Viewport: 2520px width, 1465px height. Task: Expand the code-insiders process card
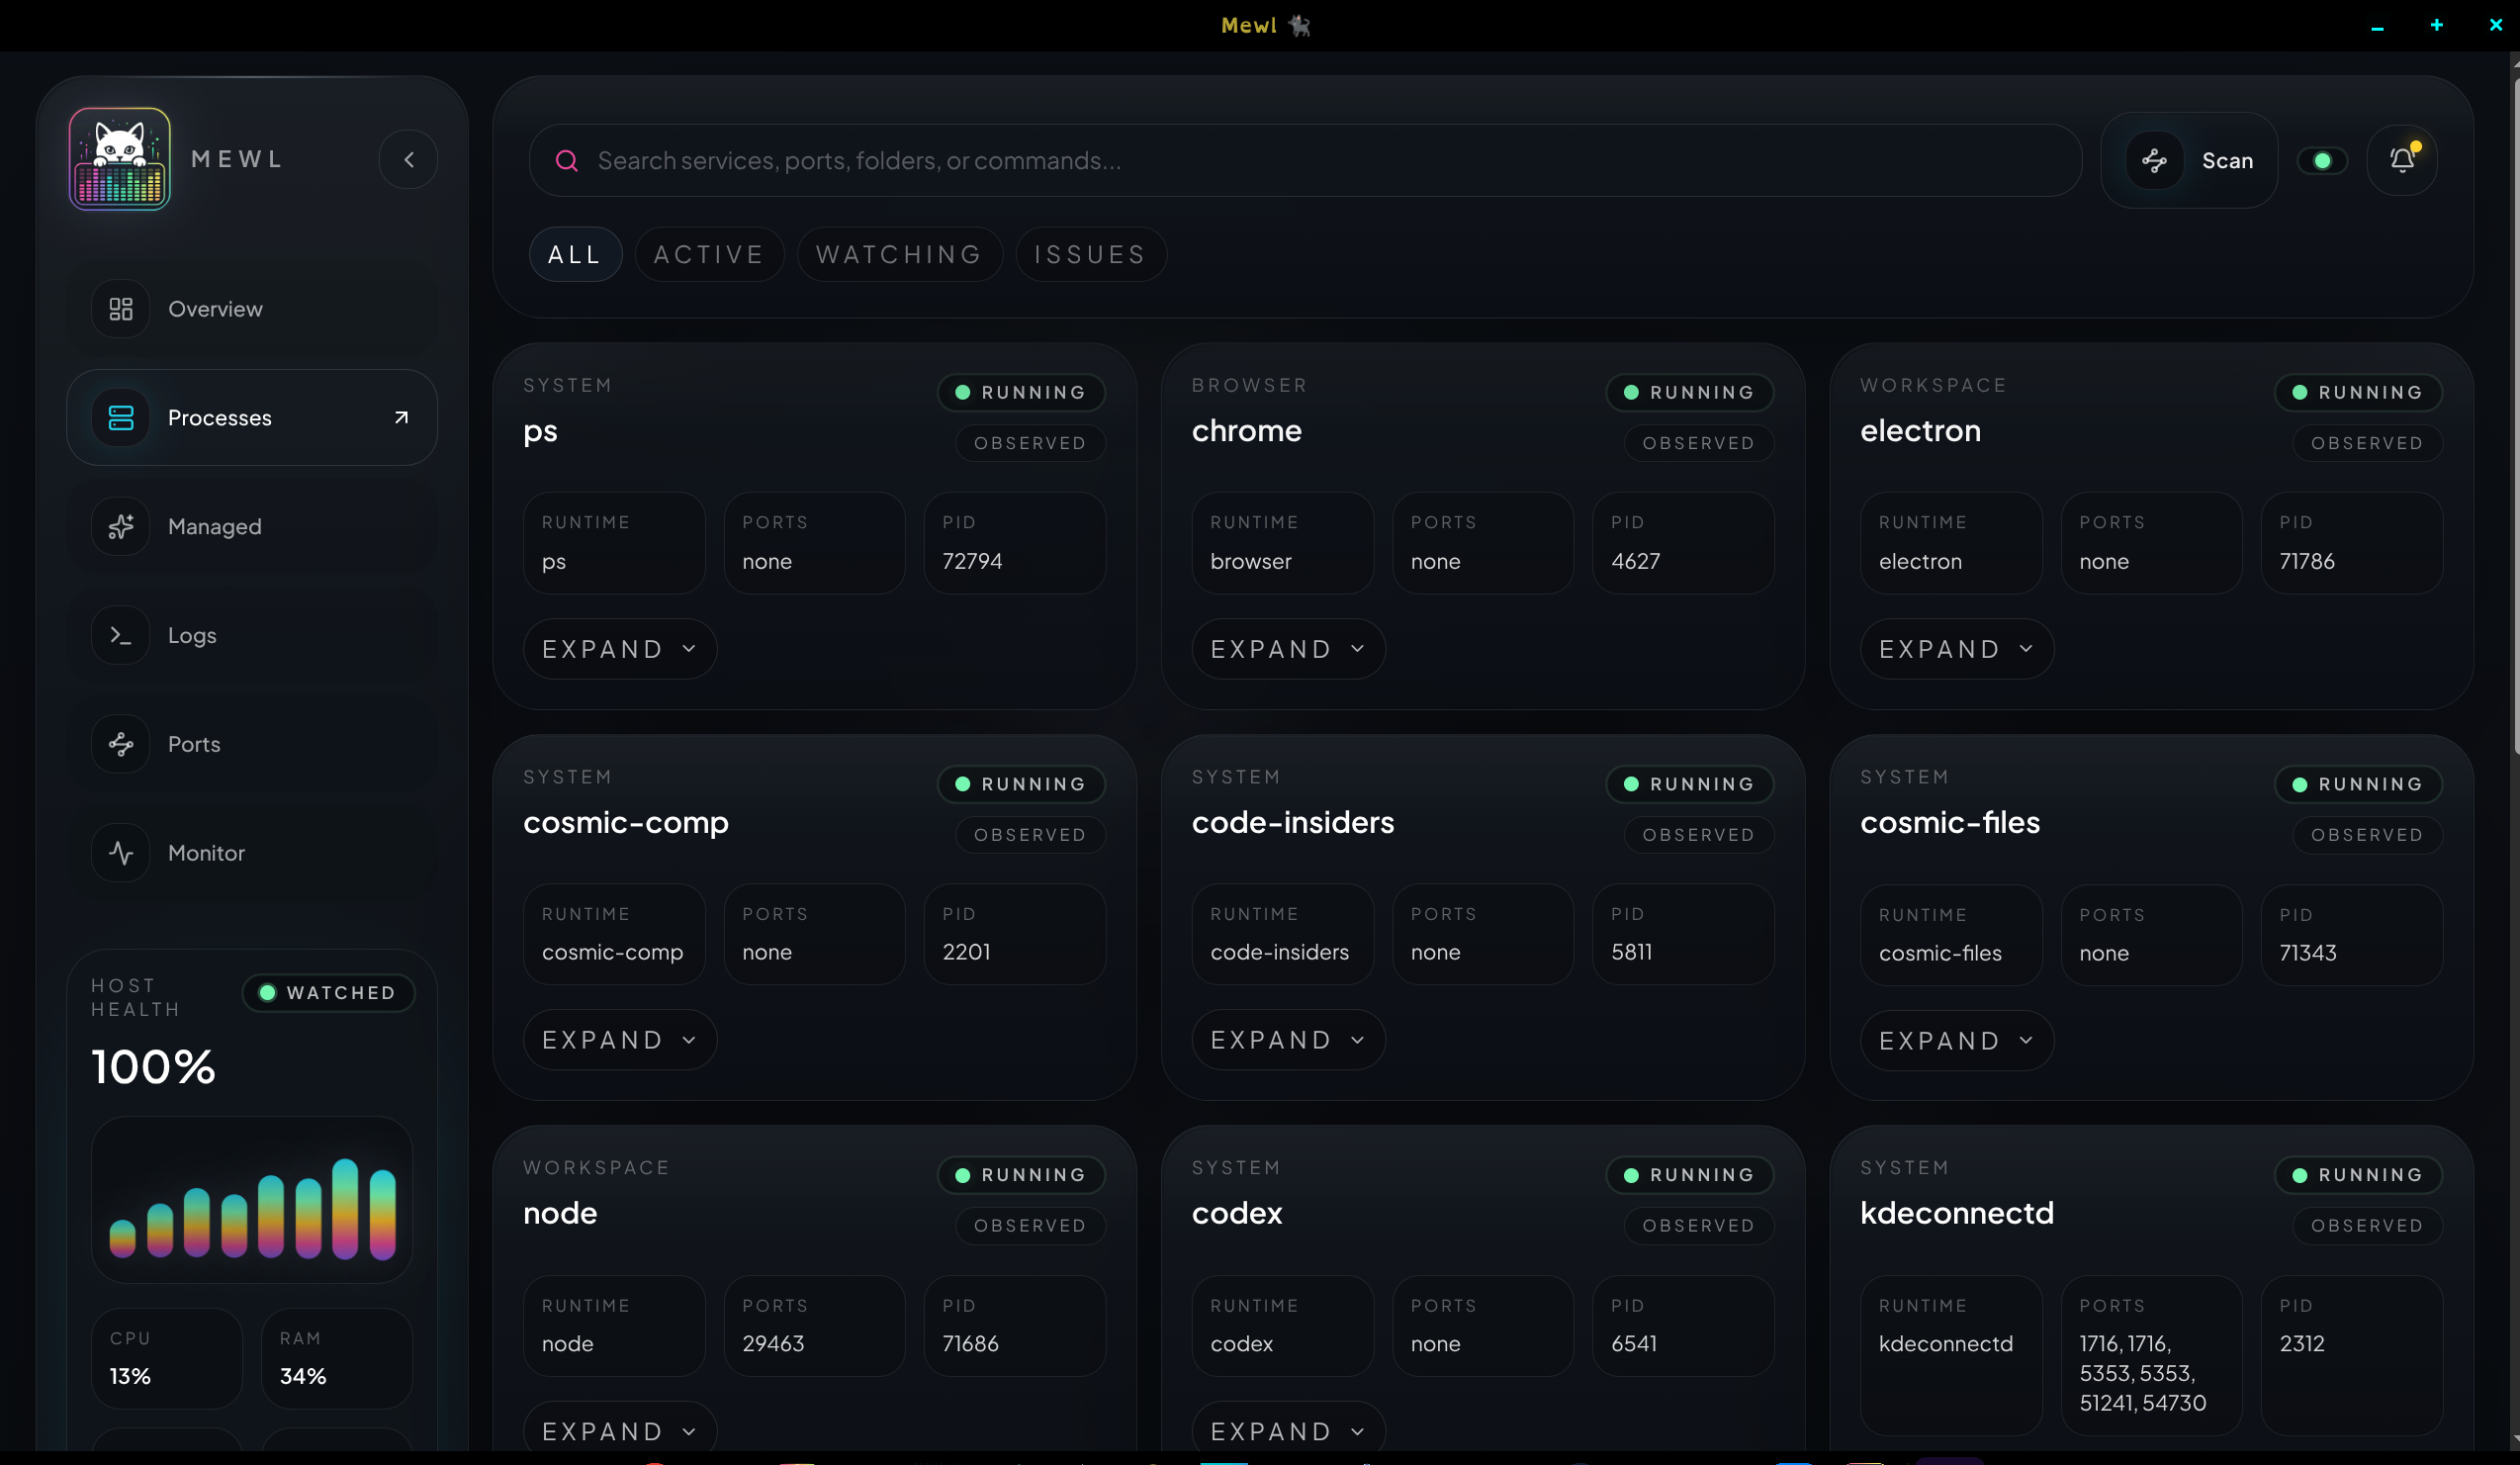pos(1288,1040)
